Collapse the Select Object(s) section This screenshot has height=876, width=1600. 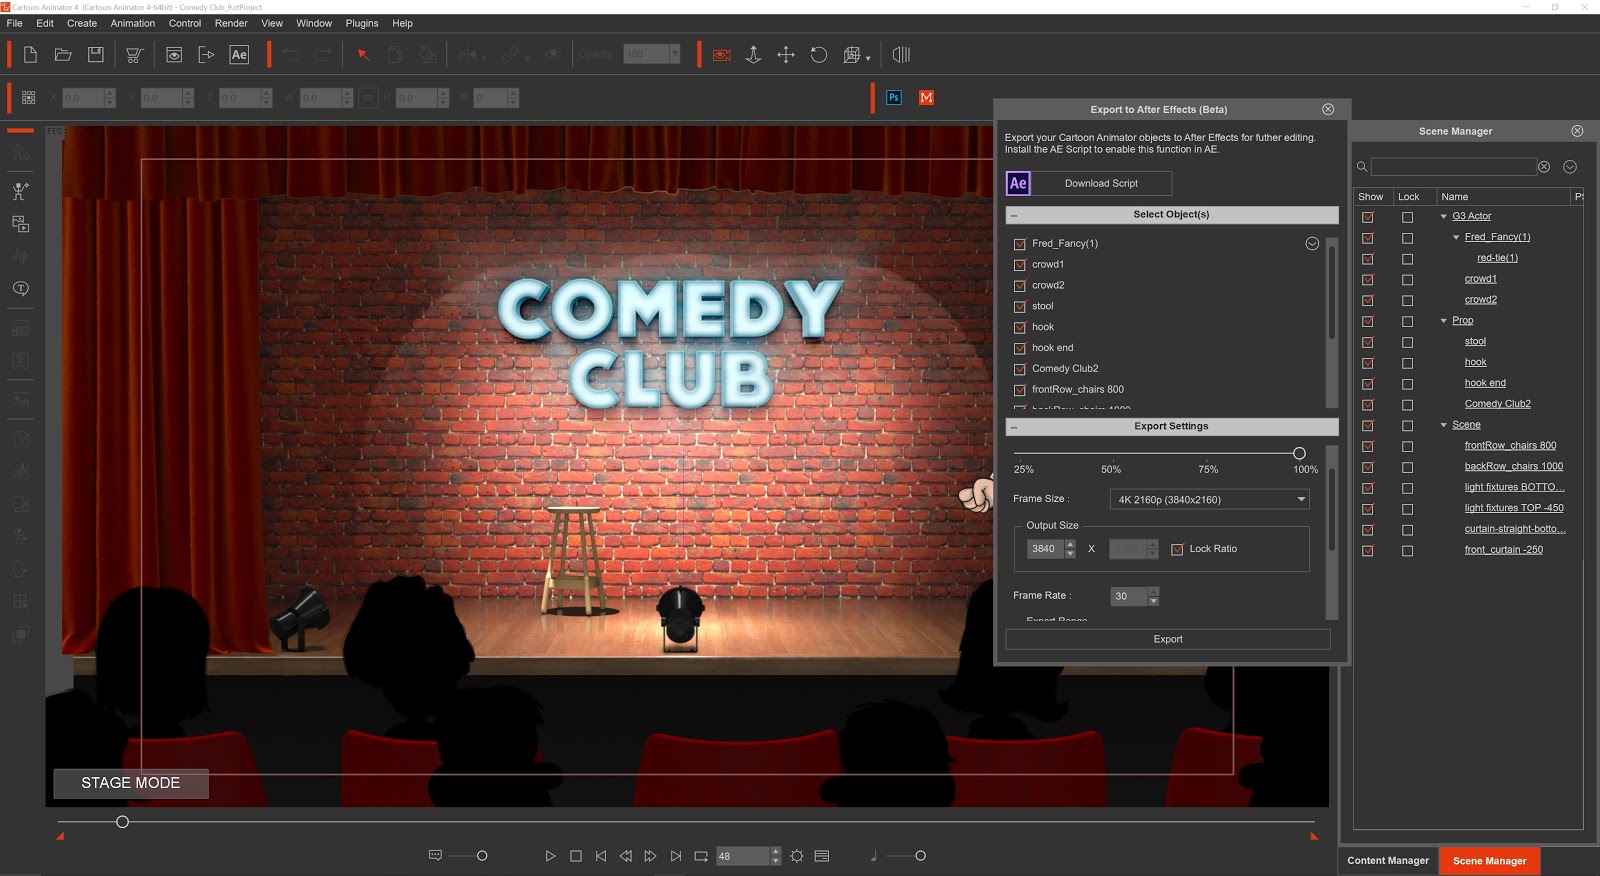click(x=1014, y=215)
